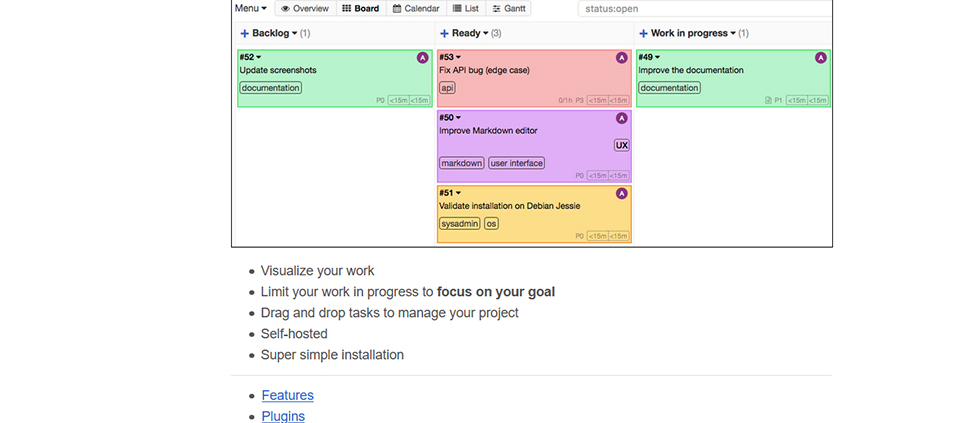Click plus icon beside Work in progress
Screen dimensions: 953x423
coord(643,33)
